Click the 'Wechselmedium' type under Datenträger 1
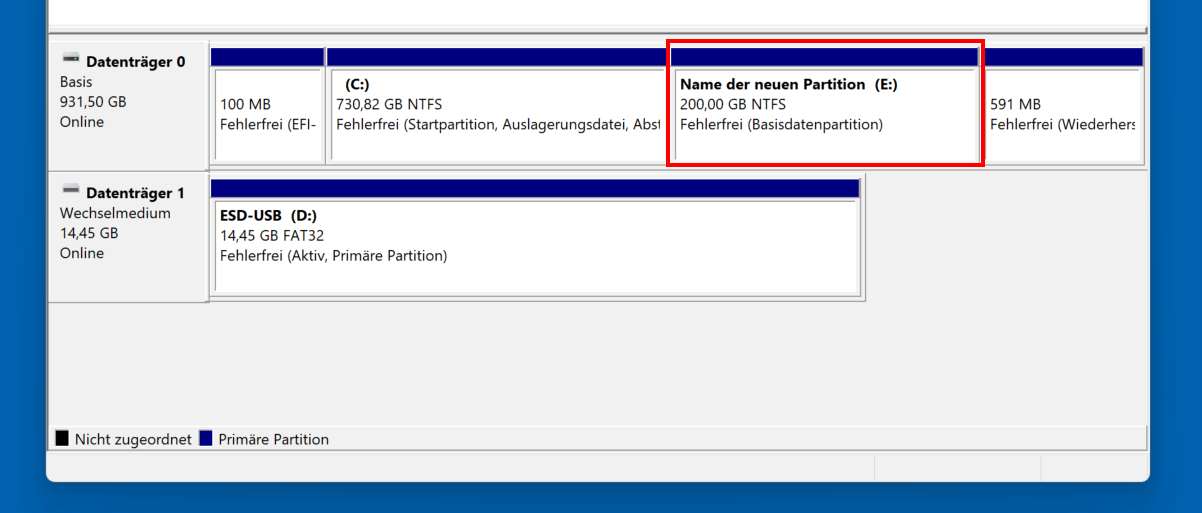Screen dimensions: 1202x513 coord(115,213)
